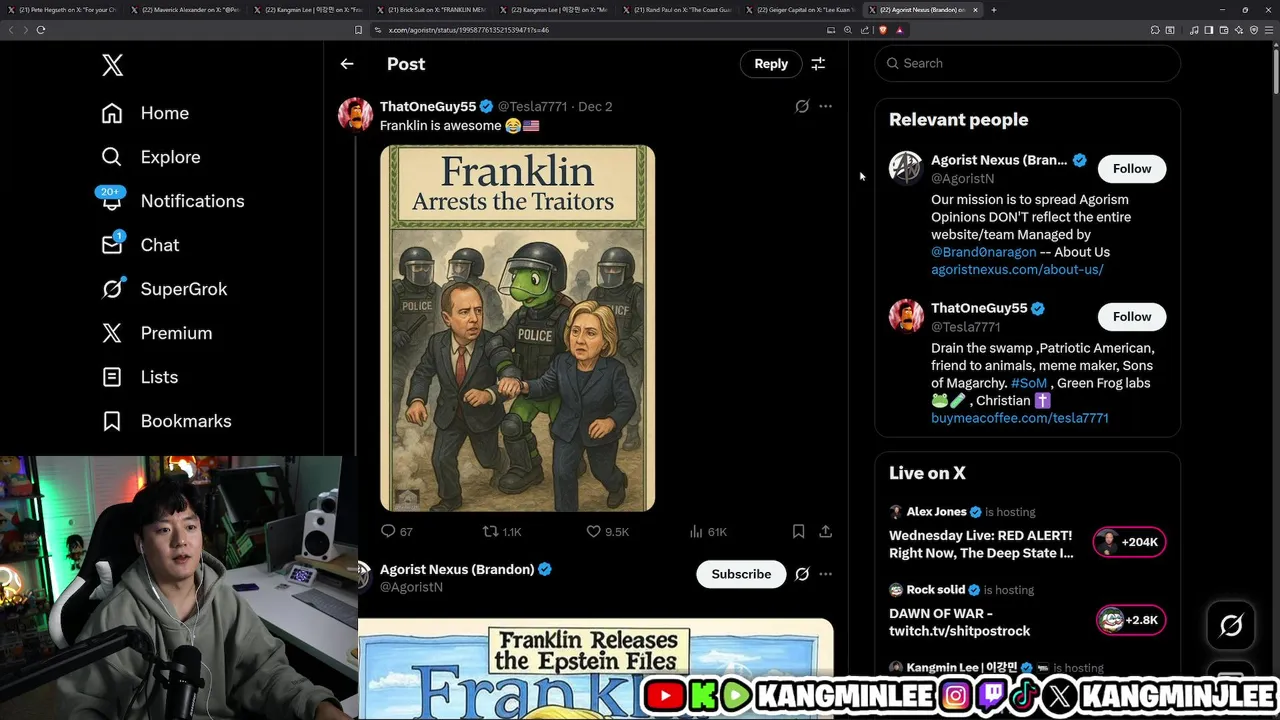1280x720 pixels.
Task: Click the browser back arrow
Action: [x=11, y=30]
